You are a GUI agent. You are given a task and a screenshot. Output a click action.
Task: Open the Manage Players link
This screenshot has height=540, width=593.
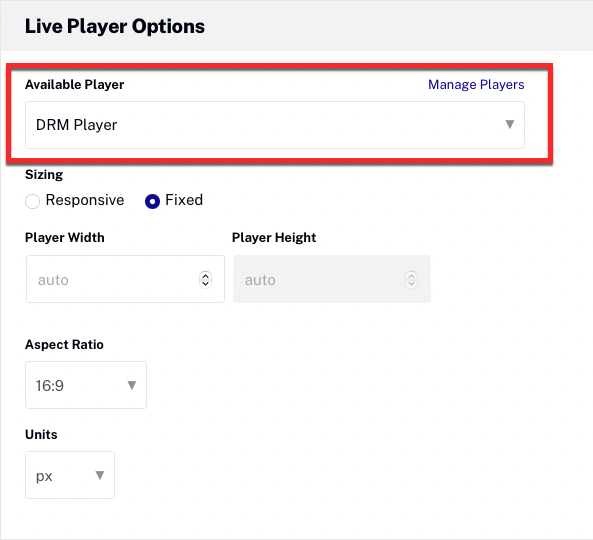(x=476, y=84)
